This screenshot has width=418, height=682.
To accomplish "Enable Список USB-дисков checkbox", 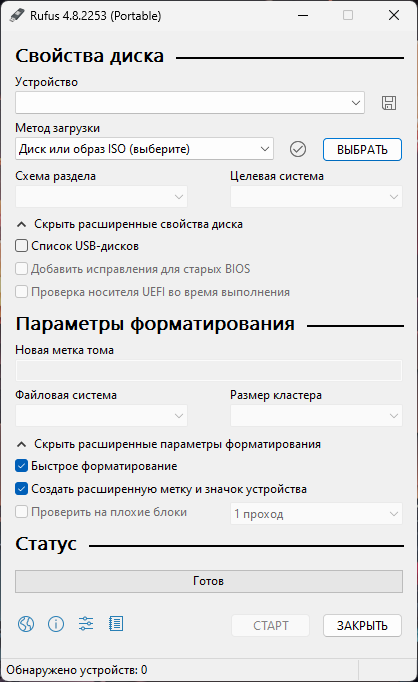I will (21, 246).
